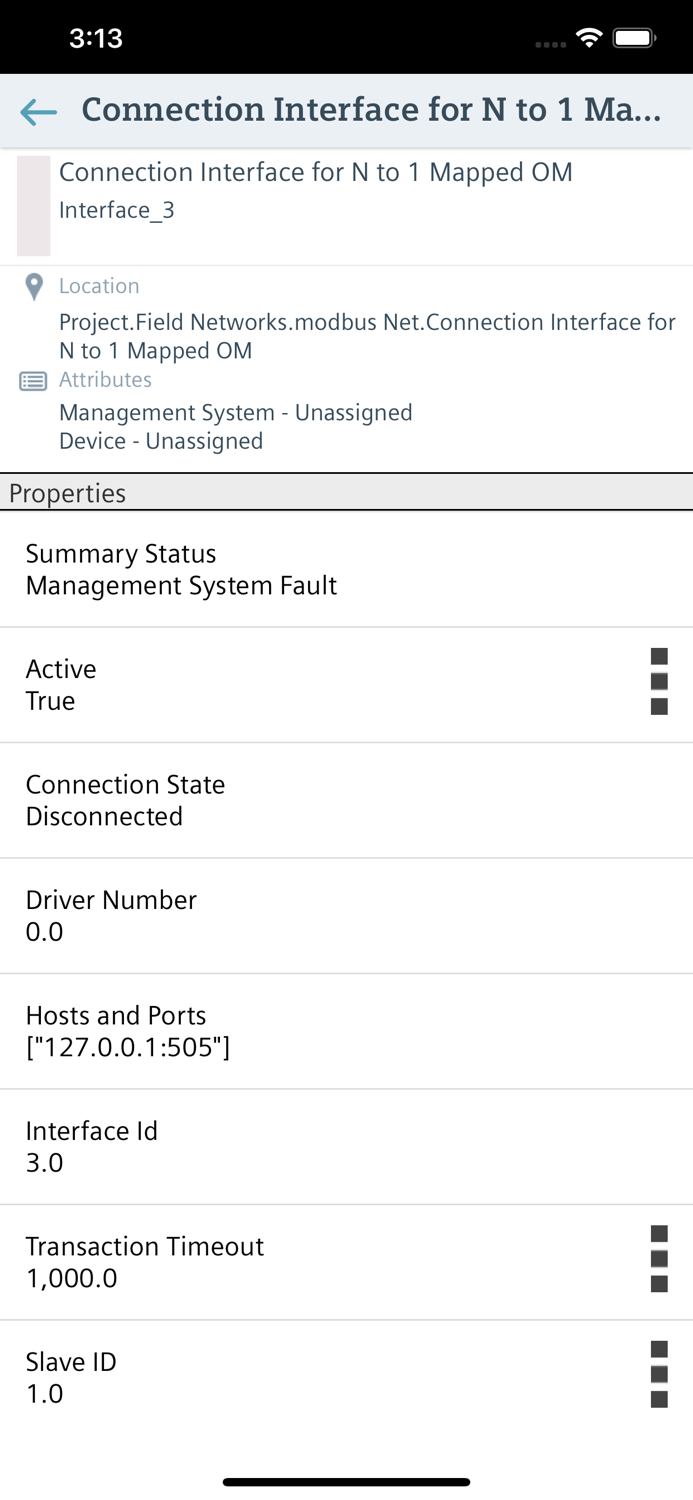Image resolution: width=693 pixels, height=1500 pixels.
Task: Tap the Interface_3 name label
Action: [x=117, y=210]
